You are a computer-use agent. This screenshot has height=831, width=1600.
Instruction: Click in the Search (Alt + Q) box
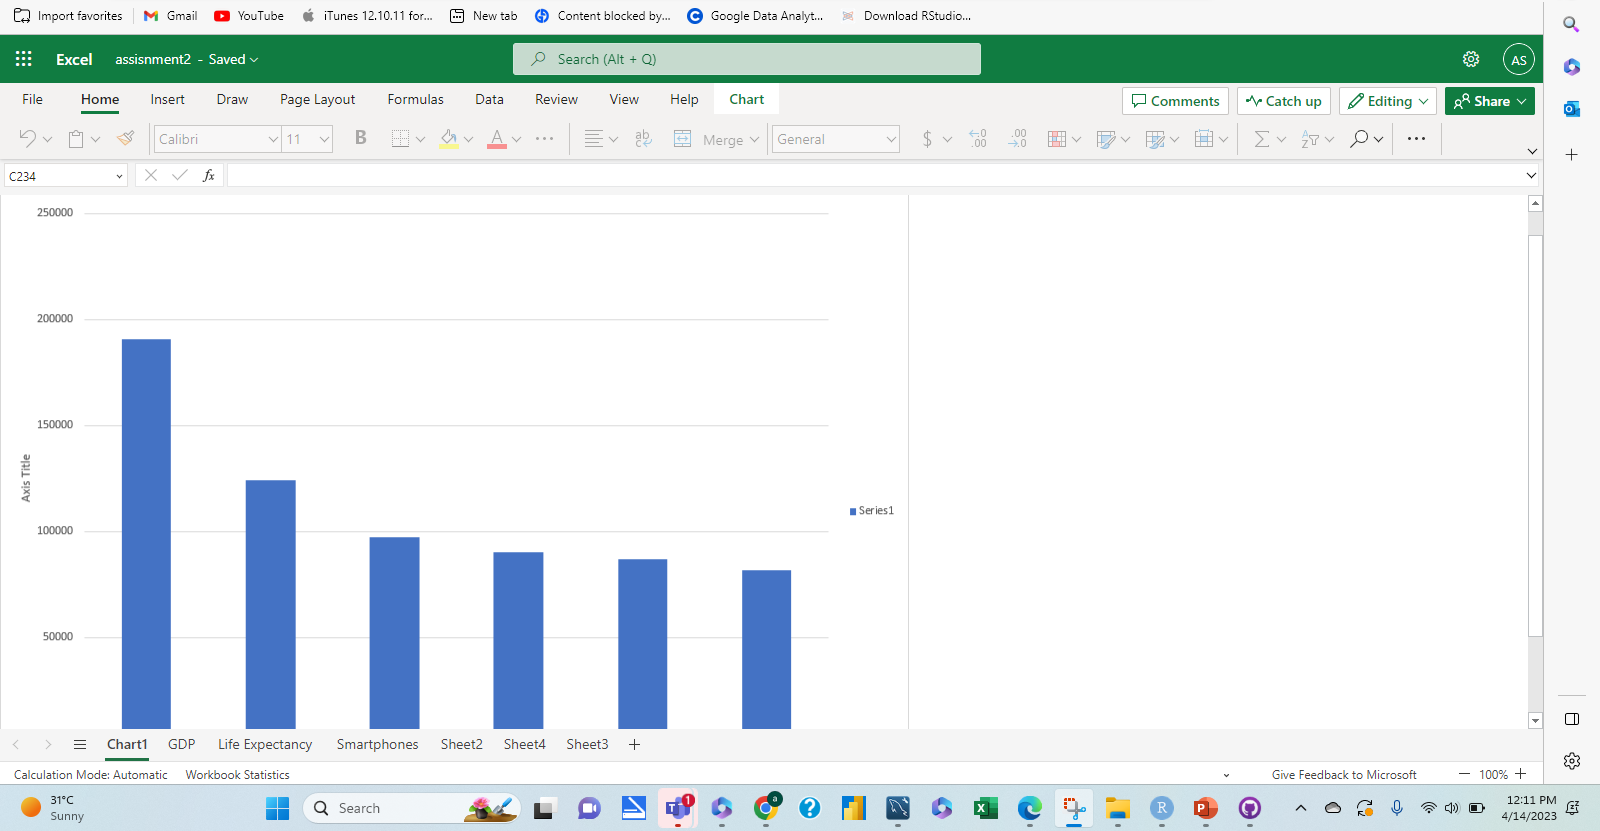click(x=747, y=59)
